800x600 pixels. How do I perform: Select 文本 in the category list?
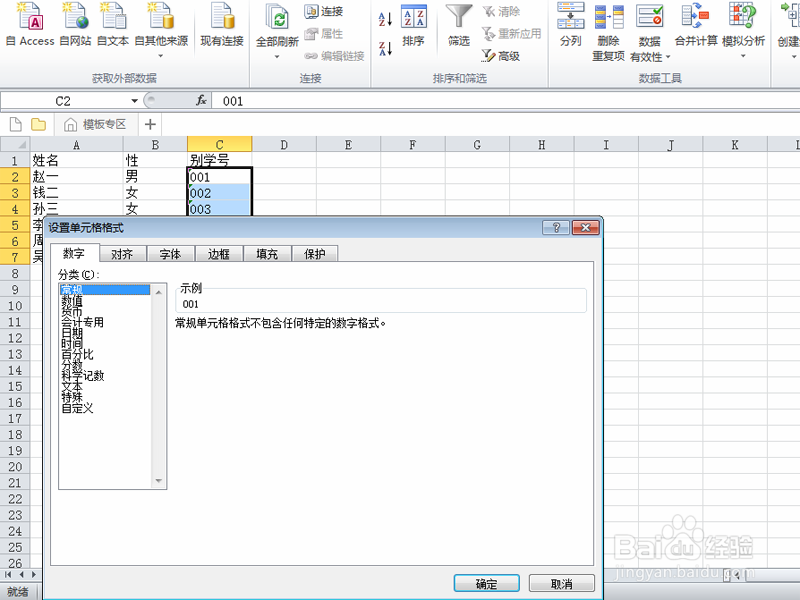(72, 388)
